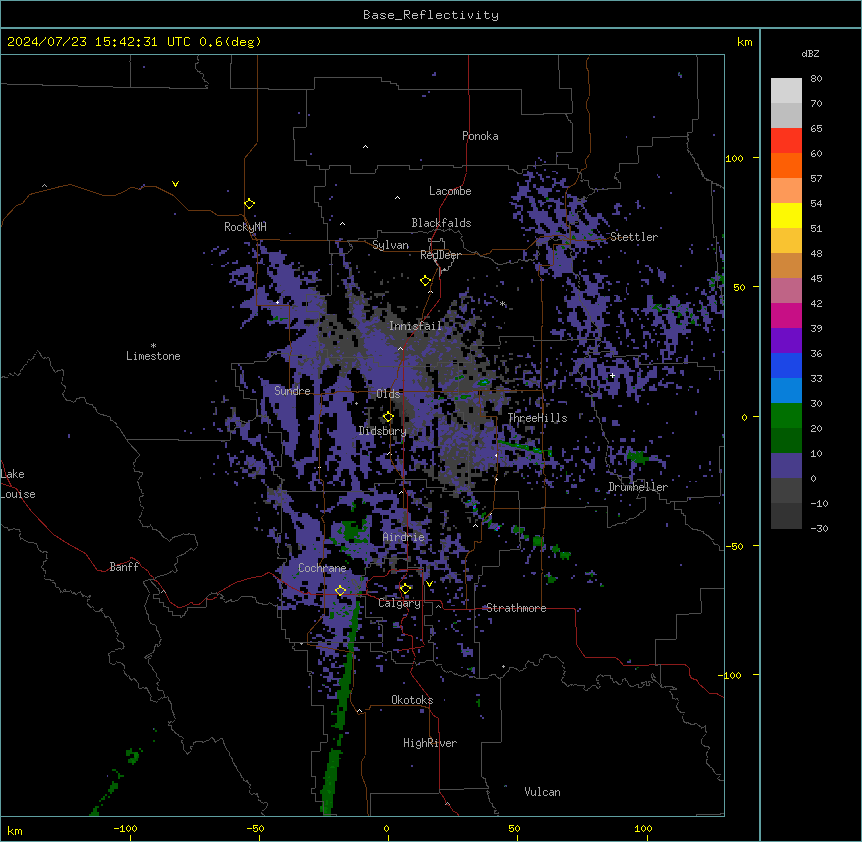Select the Drumheller label

click(x=638, y=487)
